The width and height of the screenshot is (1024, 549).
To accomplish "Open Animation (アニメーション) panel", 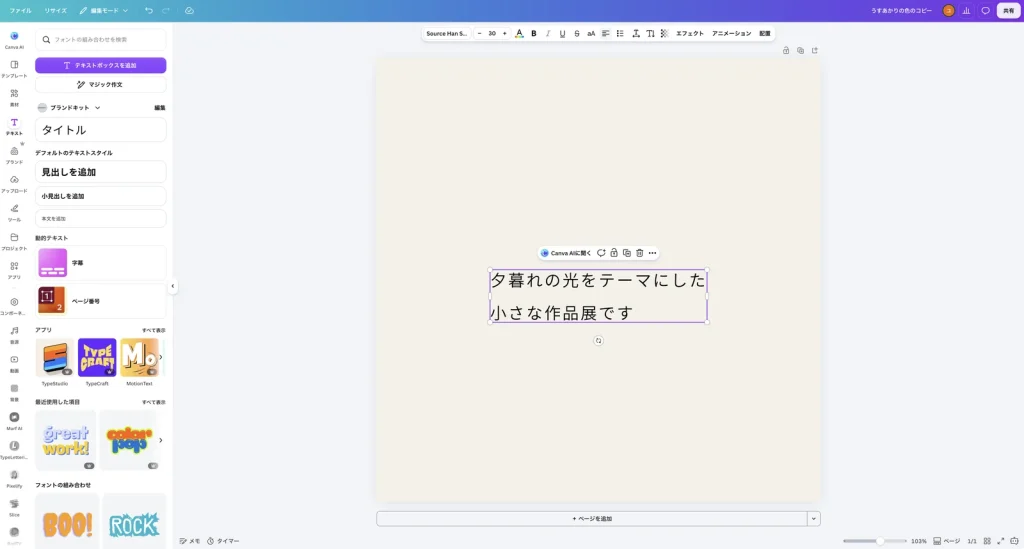I will 731,33.
